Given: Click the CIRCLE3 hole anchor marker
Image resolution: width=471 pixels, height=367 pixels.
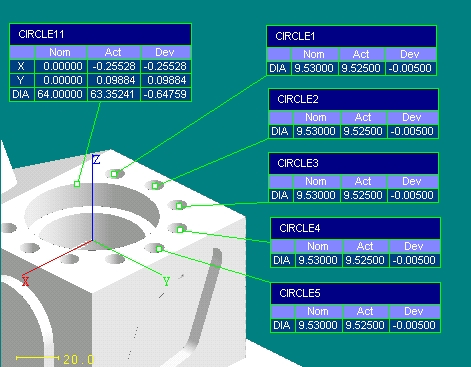Looking at the screenshot, I should [179, 206].
